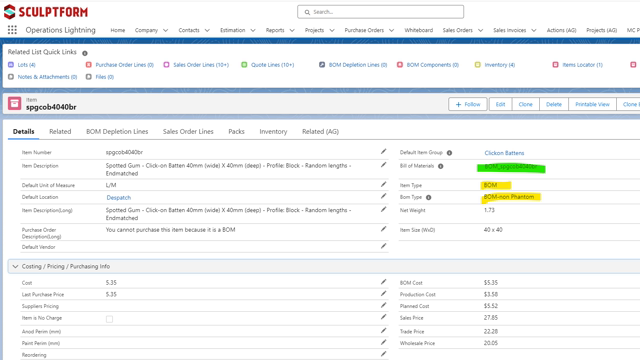Click the BOM Depletion Lines quick link icon
Image resolution: width=640 pixels, height=360 pixels.
pos(322,64)
